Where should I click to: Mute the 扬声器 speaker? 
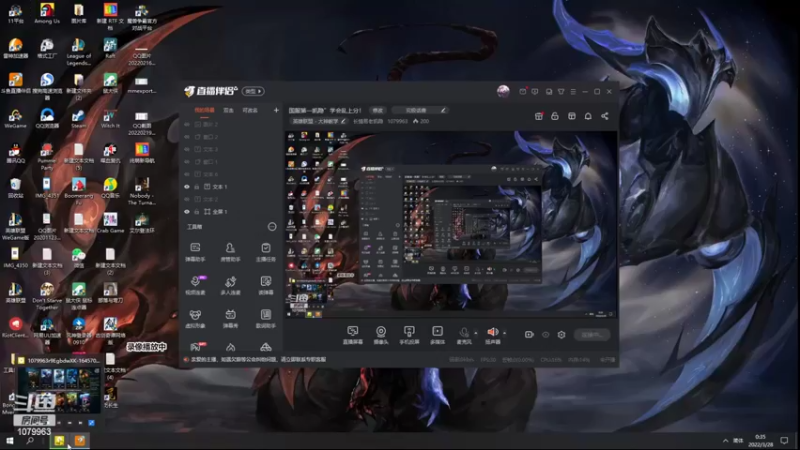(x=492, y=335)
